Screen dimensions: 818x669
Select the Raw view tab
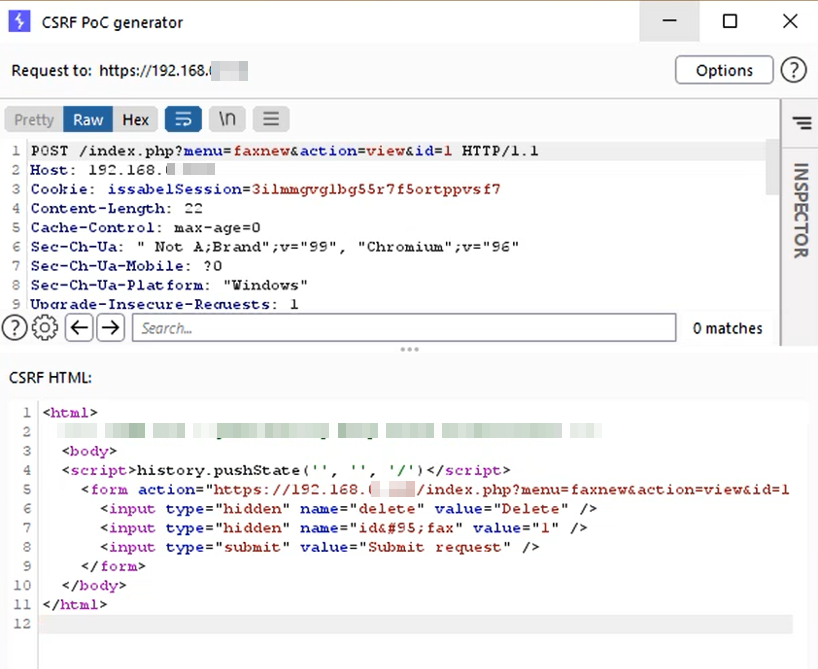coord(88,120)
